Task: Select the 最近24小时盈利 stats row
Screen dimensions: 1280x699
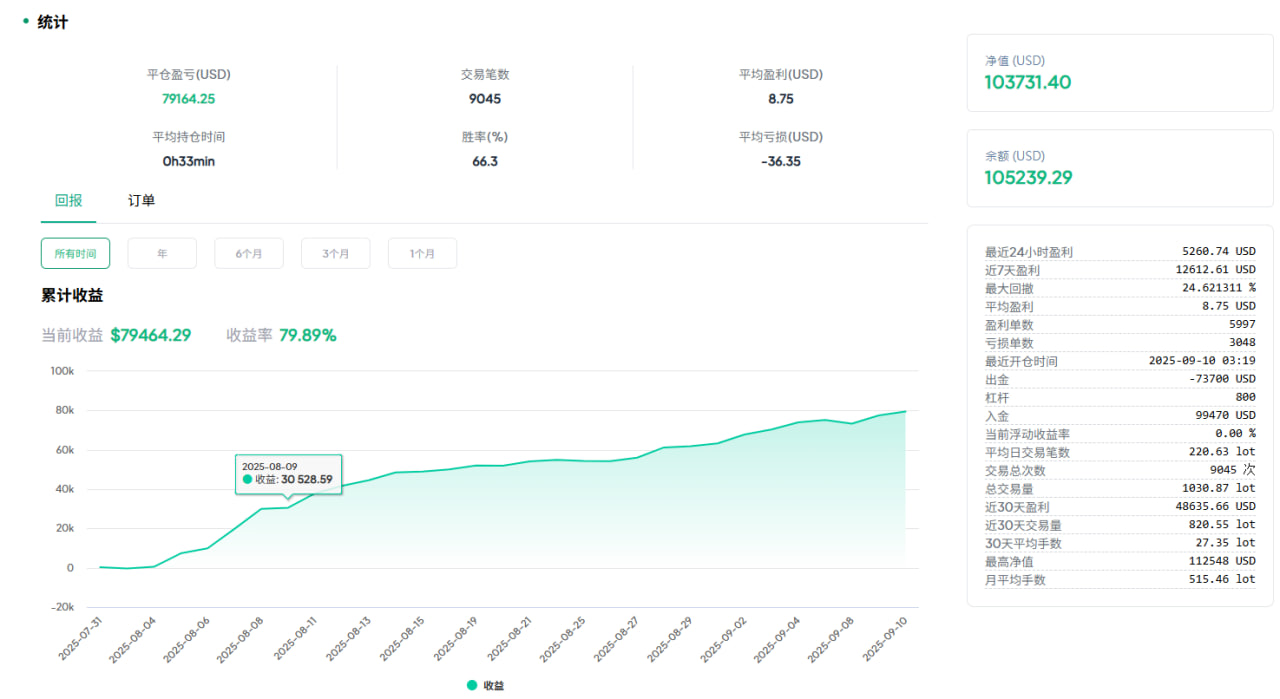Action: point(1120,252)
